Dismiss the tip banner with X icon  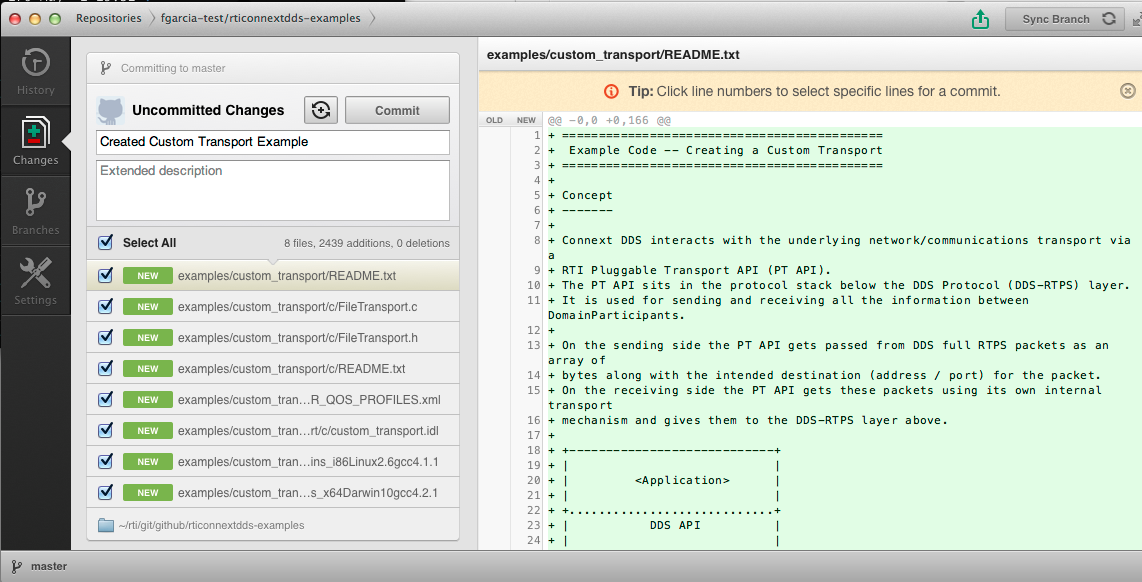click(x=1127, y=91)
